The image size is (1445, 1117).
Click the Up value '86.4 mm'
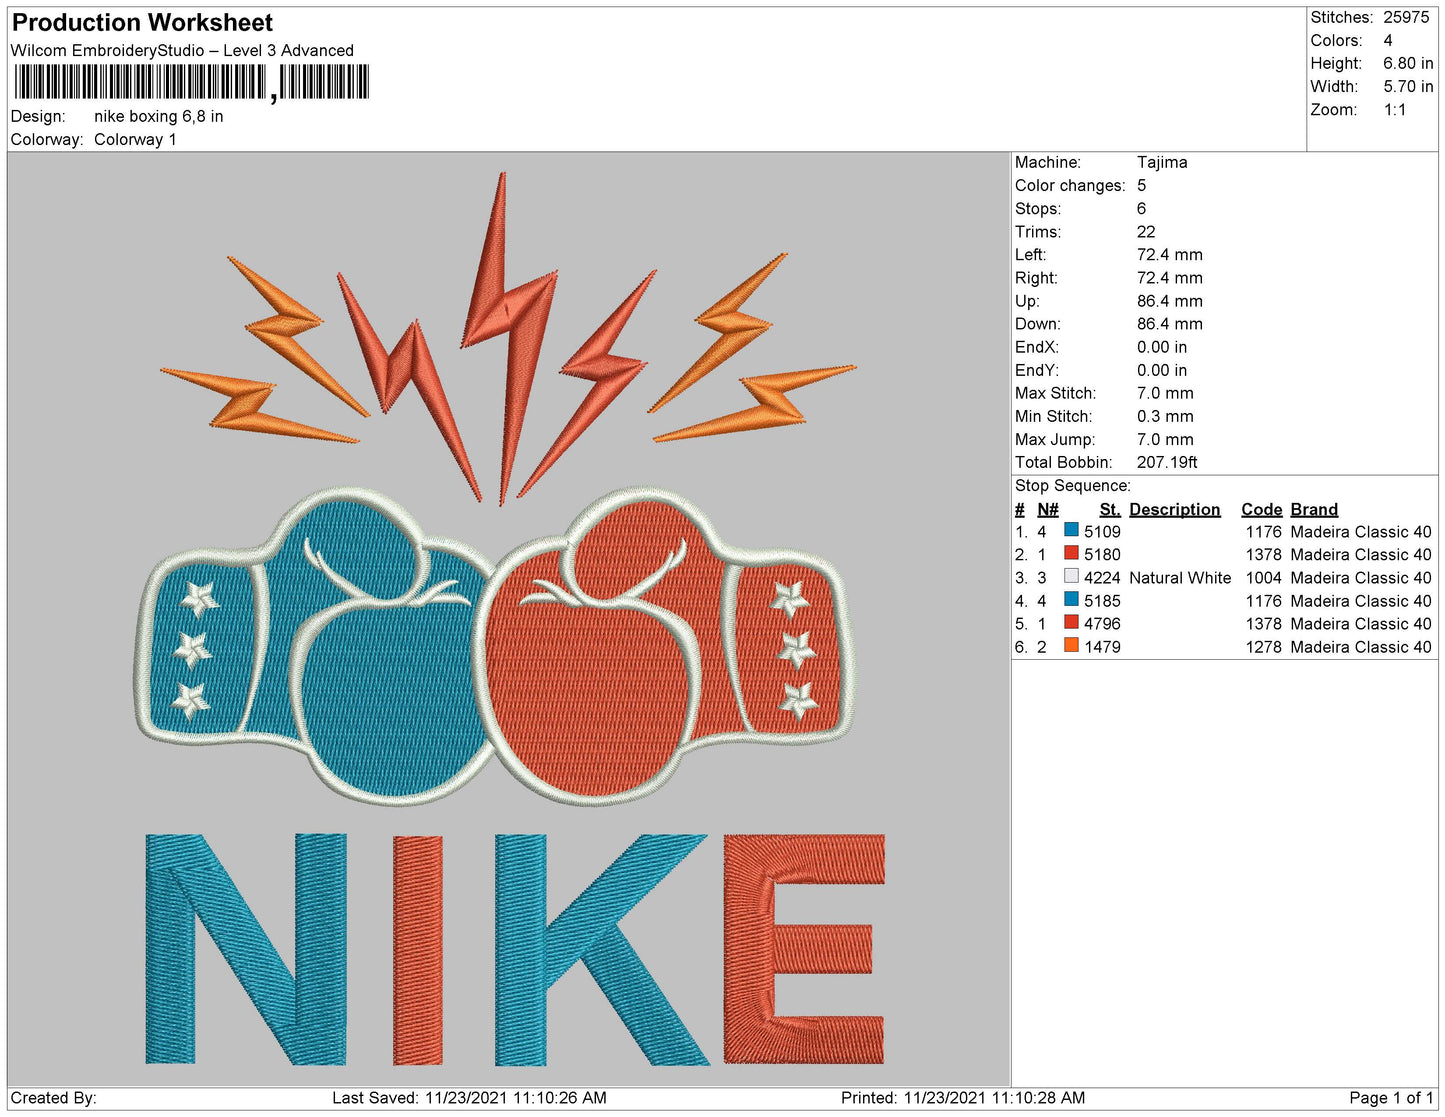click(x=1169, y=301)
